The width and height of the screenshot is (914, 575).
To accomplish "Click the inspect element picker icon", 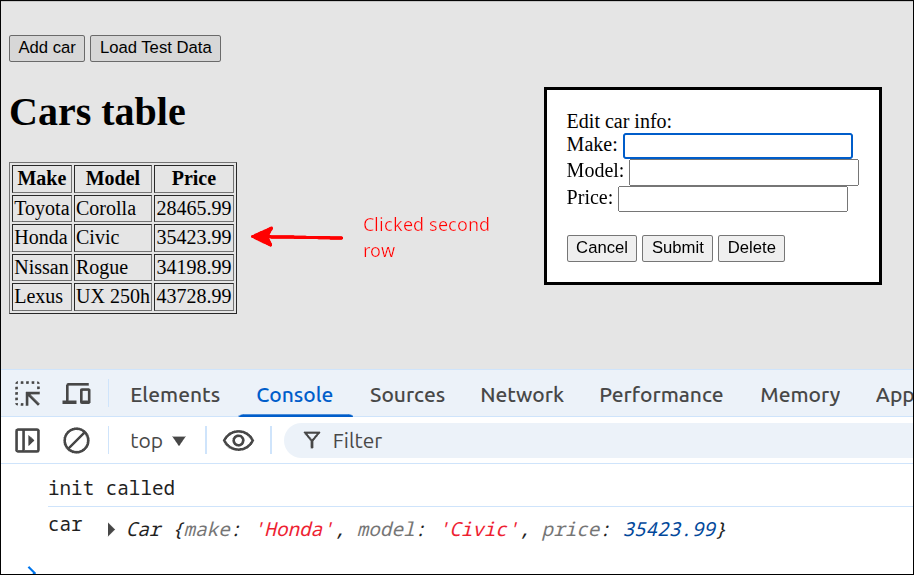I will pos(28,394).
